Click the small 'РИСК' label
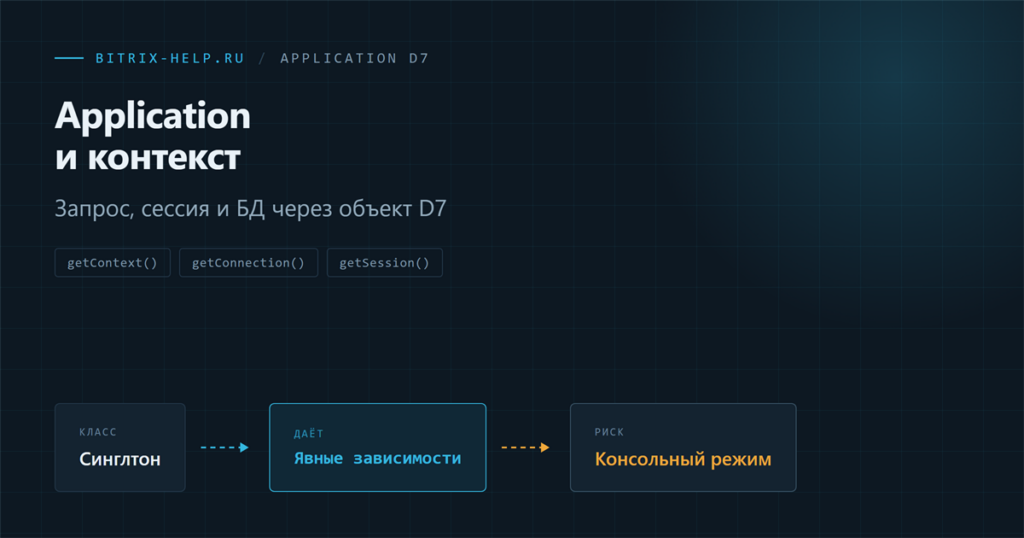The width and height of the screenshot is (1024, 538). (x=609, y=432)
